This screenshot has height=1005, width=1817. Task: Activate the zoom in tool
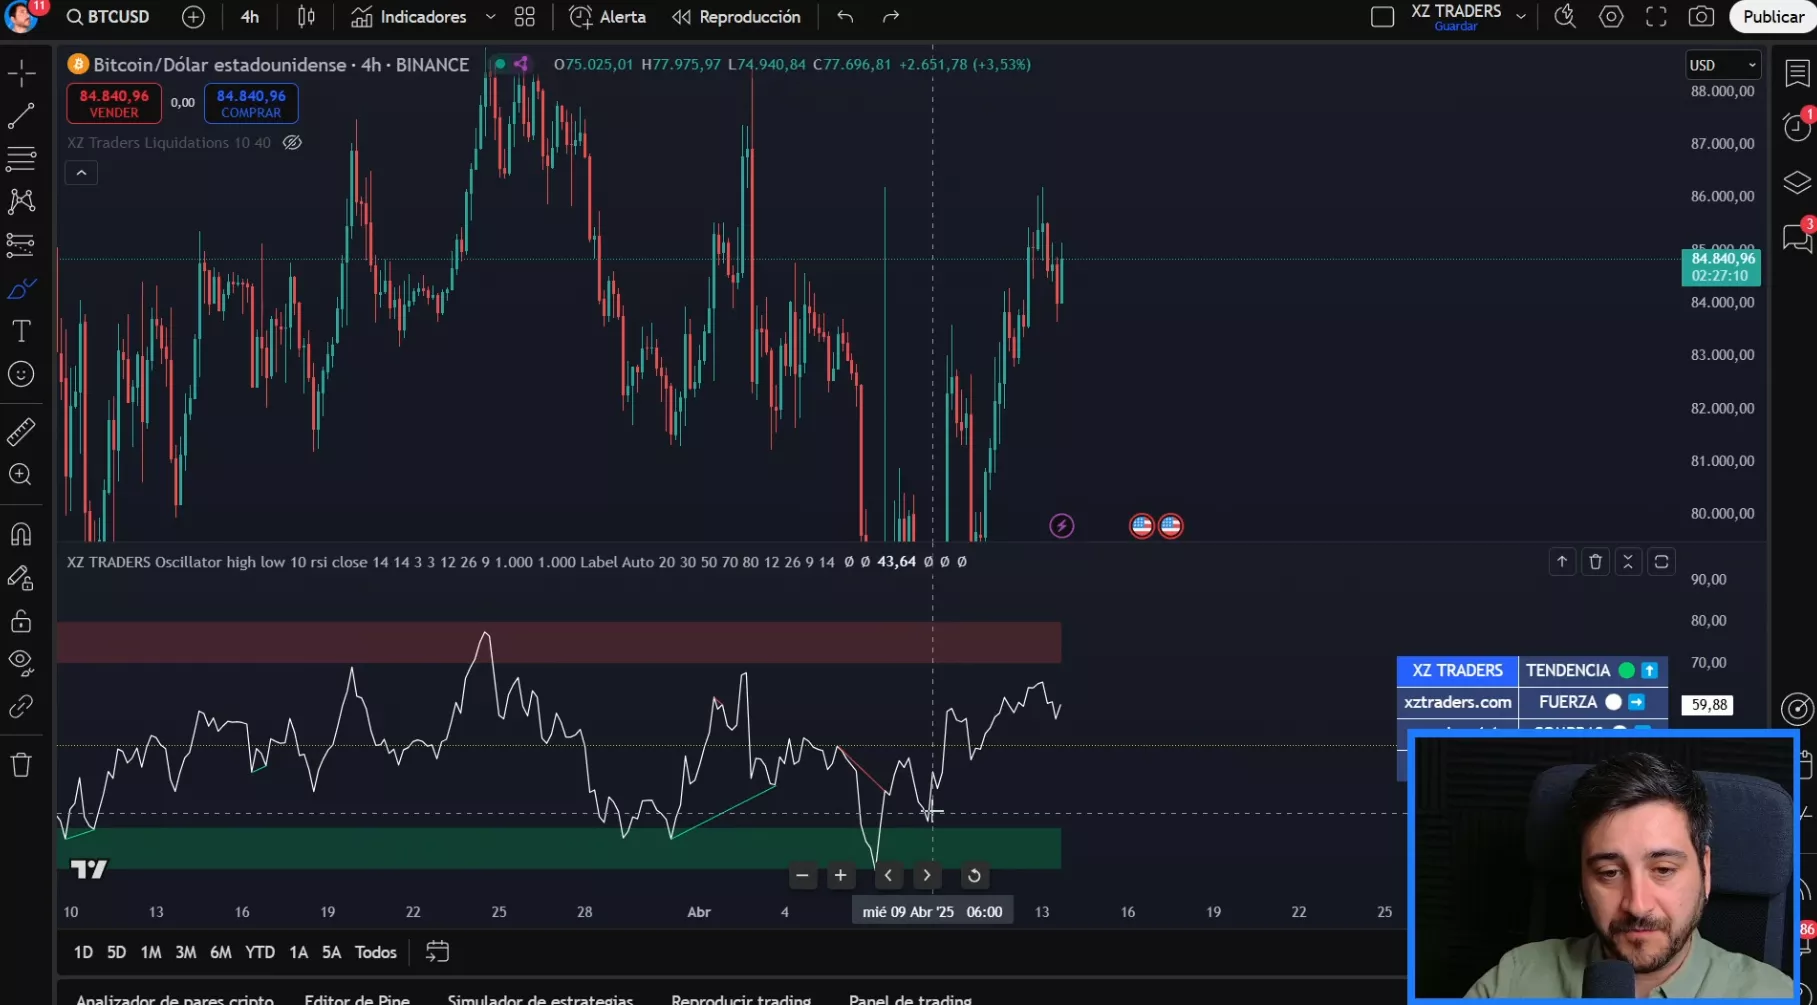21,474
